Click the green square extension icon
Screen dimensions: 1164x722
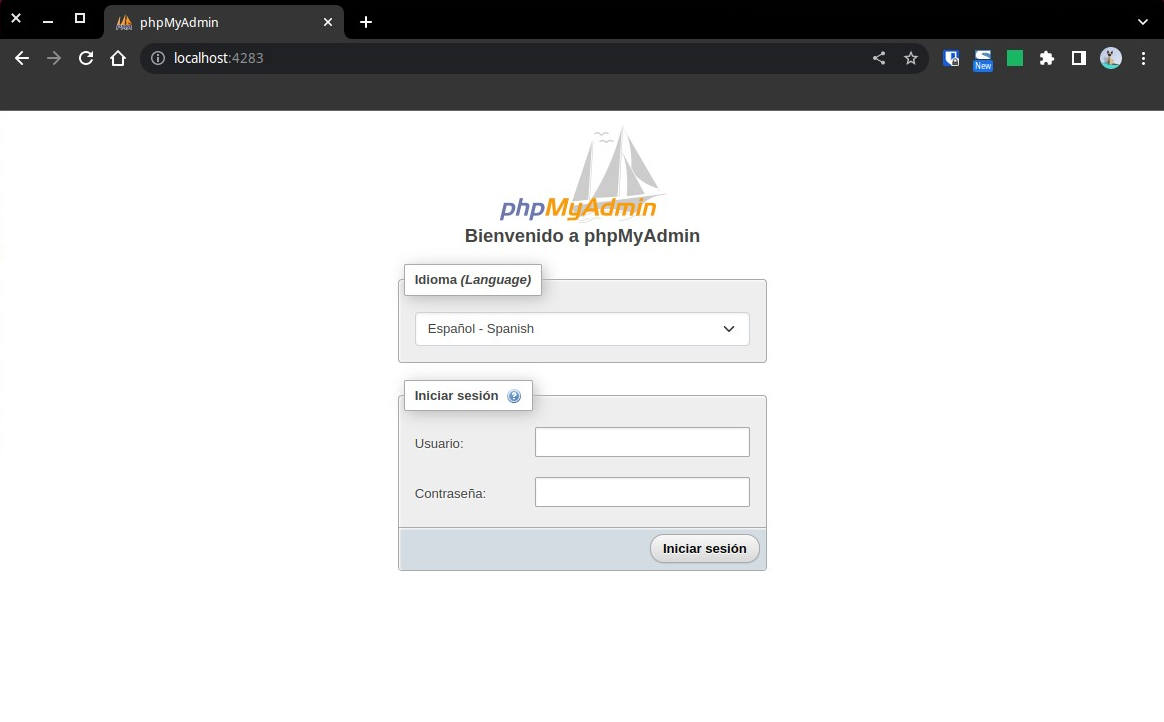click(x=1015, y=58)
